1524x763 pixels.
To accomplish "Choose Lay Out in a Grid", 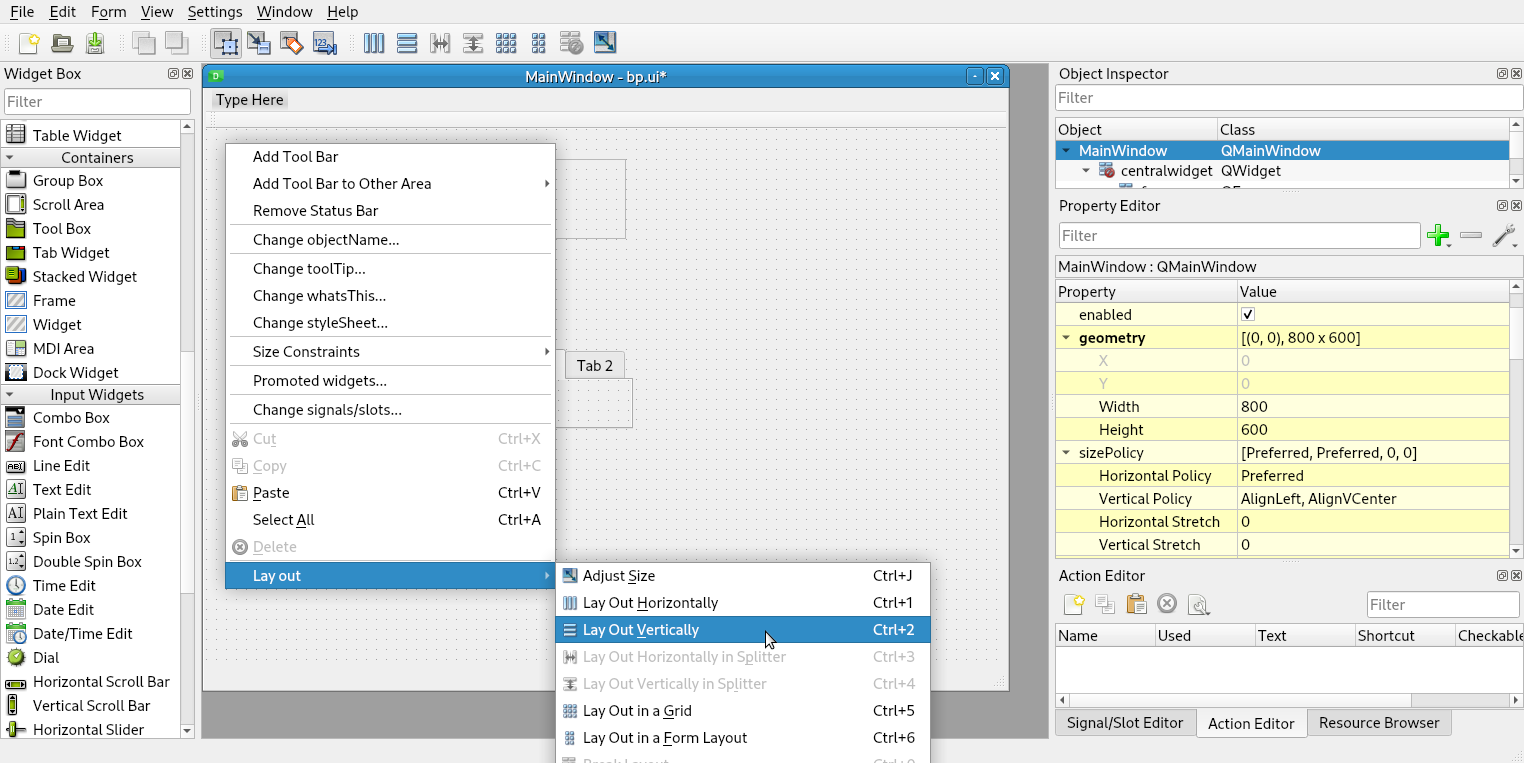I will tap(637, 711).
